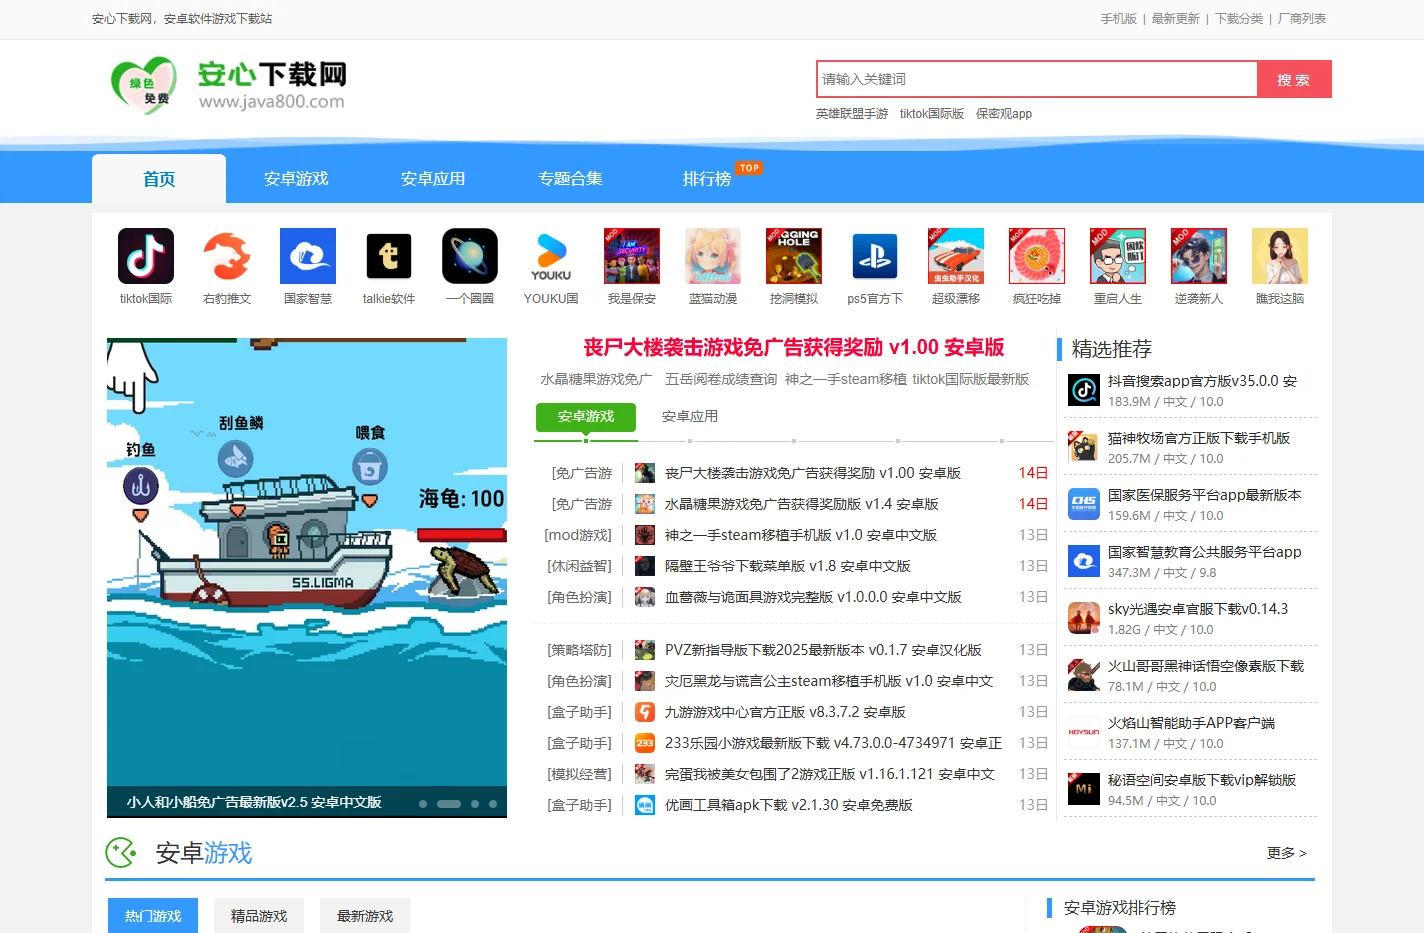Click the 火焰山智能助手 icon
The height and width of the screenshot is (933, 1424).
pos(1084,732)
